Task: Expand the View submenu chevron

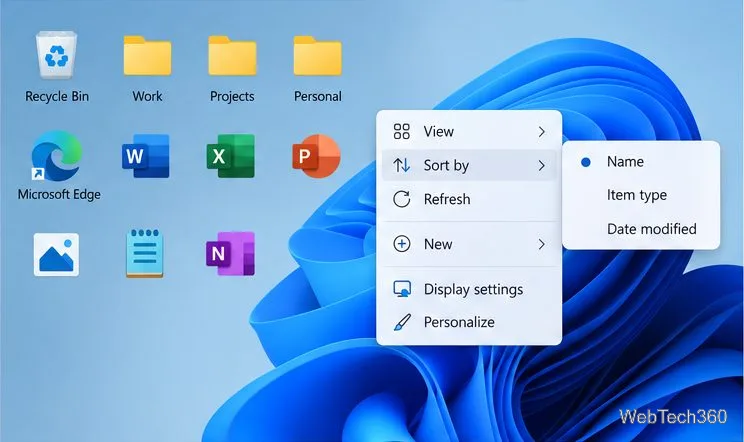Action: coord(541,132)
